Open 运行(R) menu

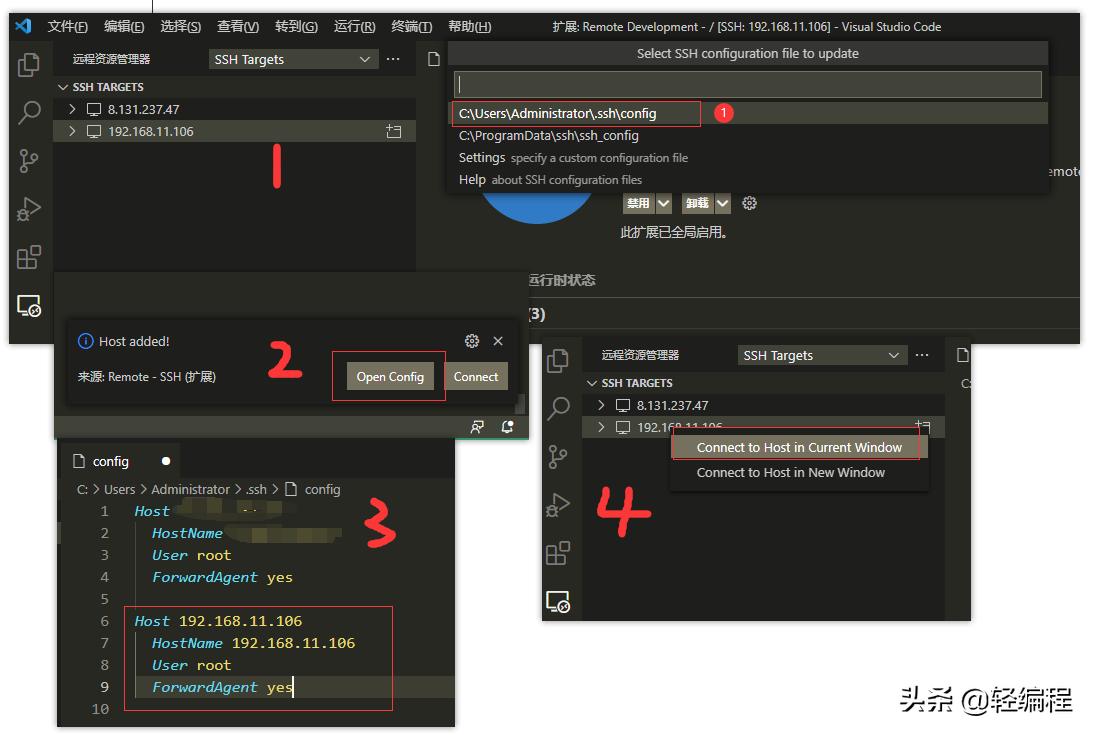354,27
